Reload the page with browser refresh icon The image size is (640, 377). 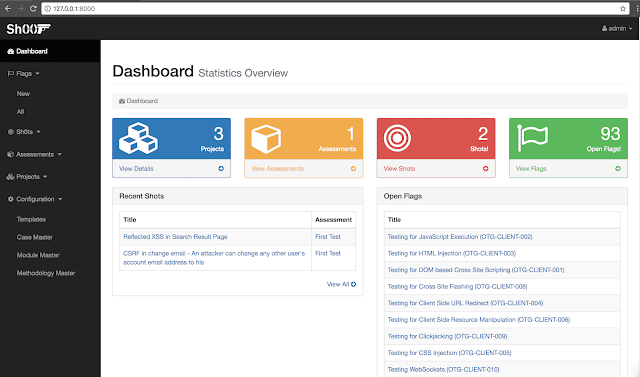pos(33,8)
